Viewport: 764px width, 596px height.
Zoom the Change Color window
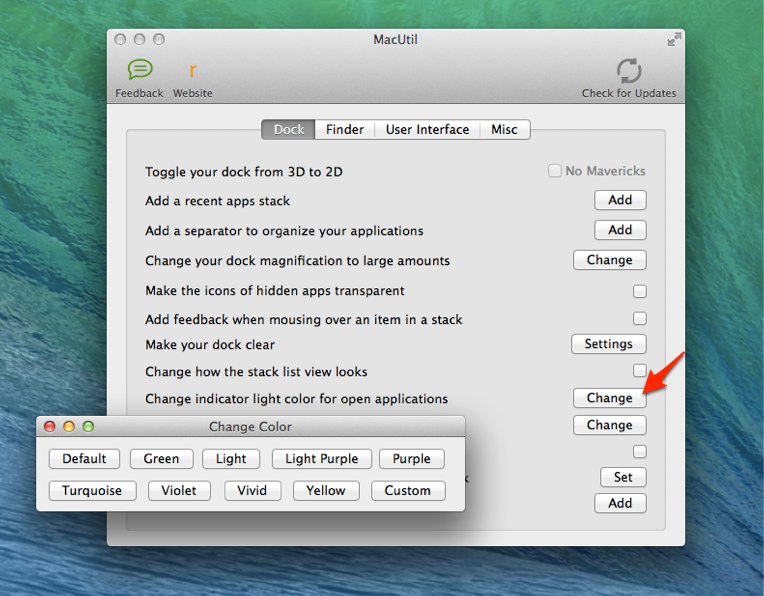[88, 427]
